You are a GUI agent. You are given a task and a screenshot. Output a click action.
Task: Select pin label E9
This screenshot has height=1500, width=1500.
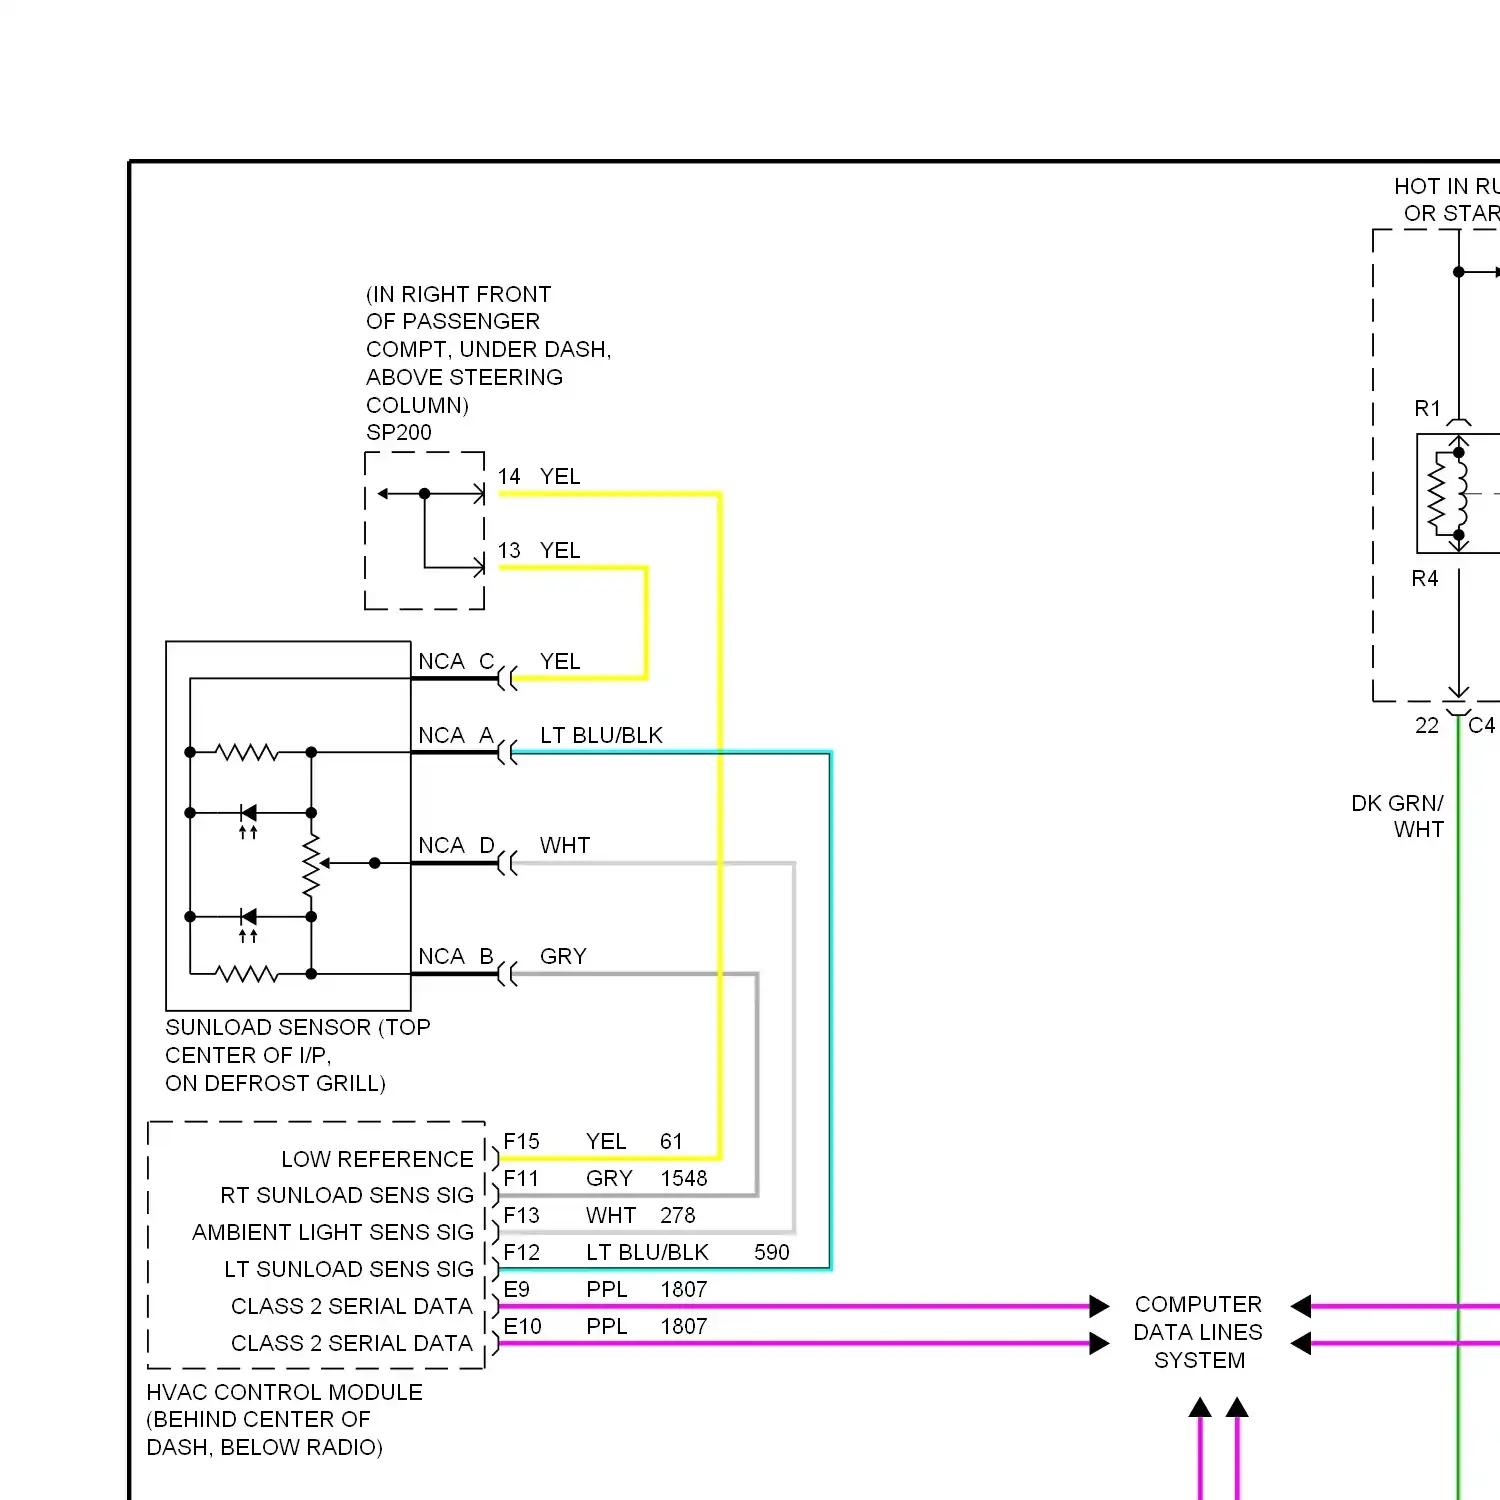pos(516,1290)
